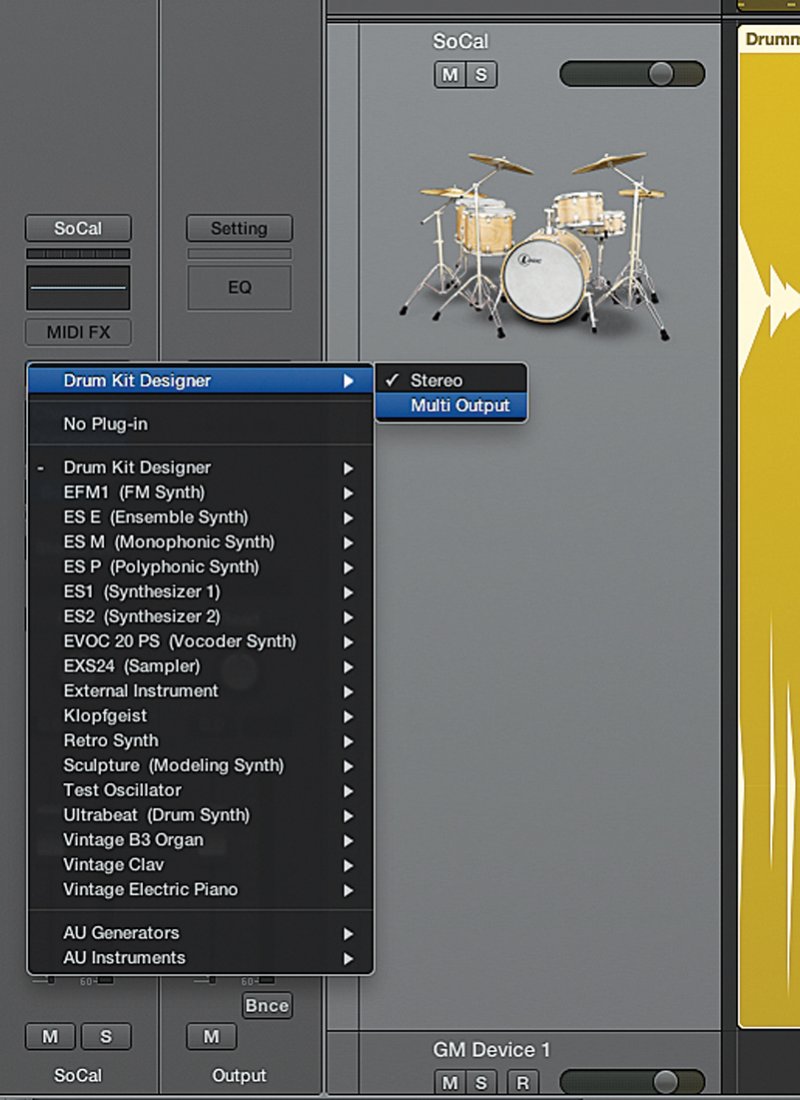
Task: Pick Vintage Electric Piano entry
Action: pos(200,890)
